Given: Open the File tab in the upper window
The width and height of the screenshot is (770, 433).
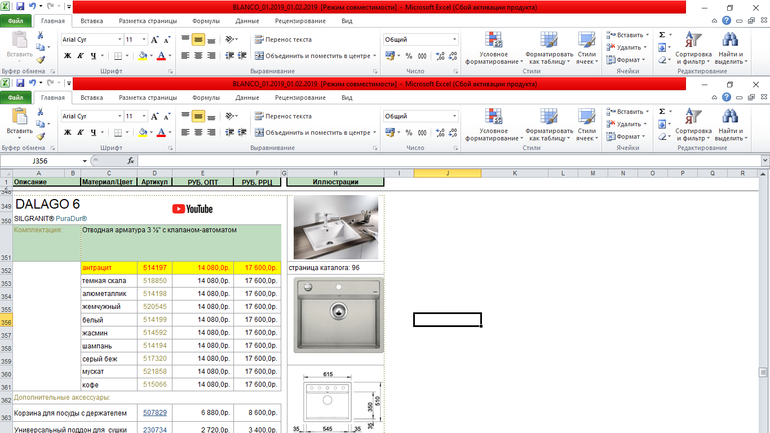Looking at the screenshot, I should pos(16,20).
